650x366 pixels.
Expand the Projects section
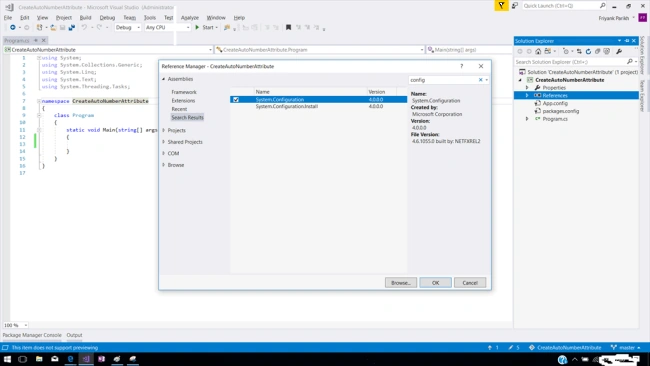(x=164, y=130)
